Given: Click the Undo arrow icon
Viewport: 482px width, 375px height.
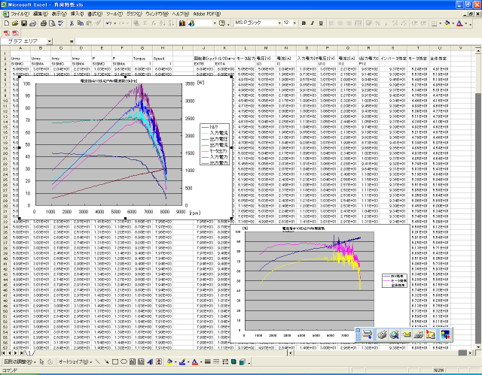Looking at the screenshot, I should (109, 23).
